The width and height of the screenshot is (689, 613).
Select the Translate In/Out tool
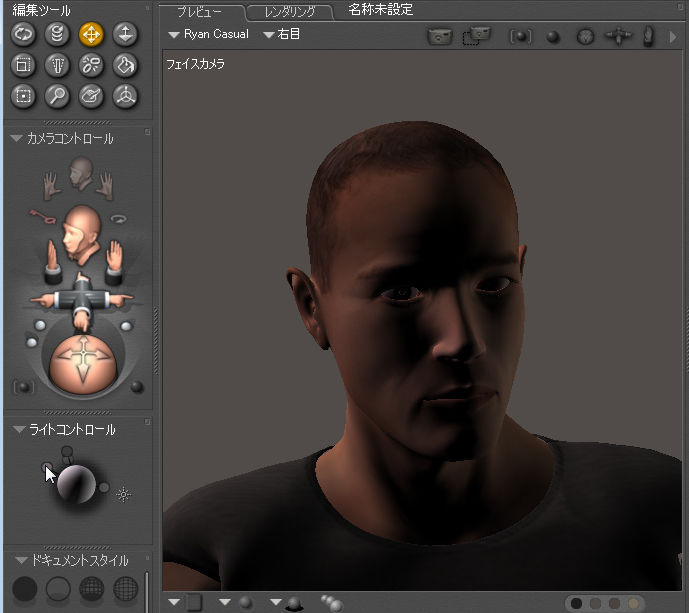[125, 34]
